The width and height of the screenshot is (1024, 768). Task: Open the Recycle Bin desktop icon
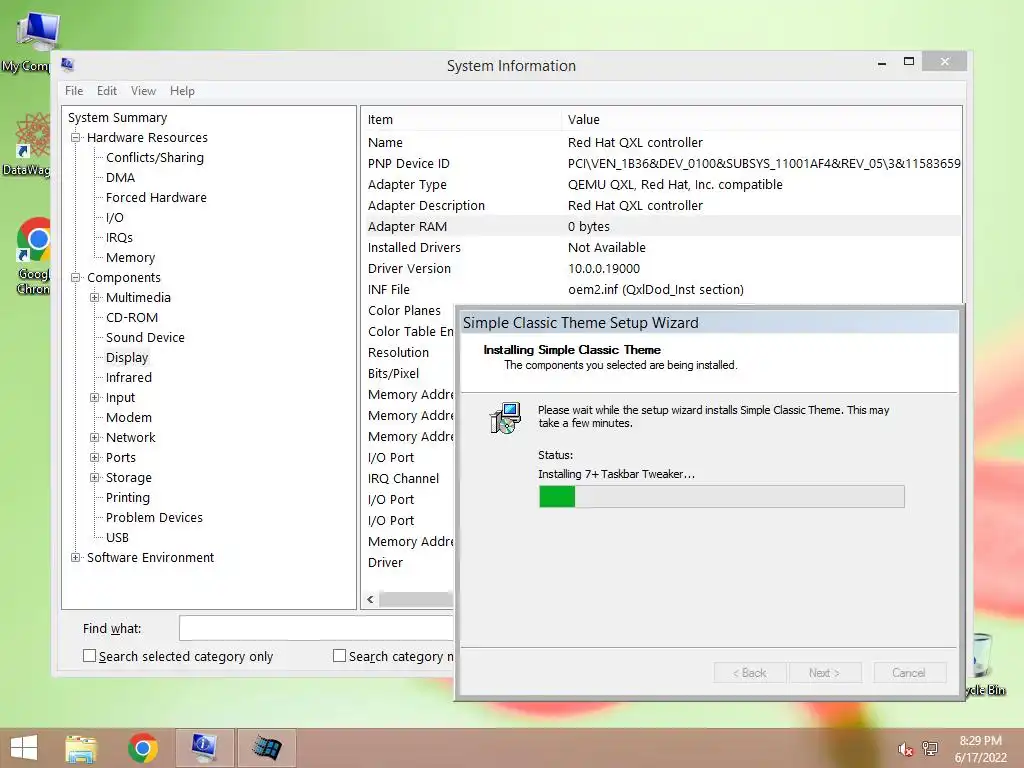(x=985, y=666)
